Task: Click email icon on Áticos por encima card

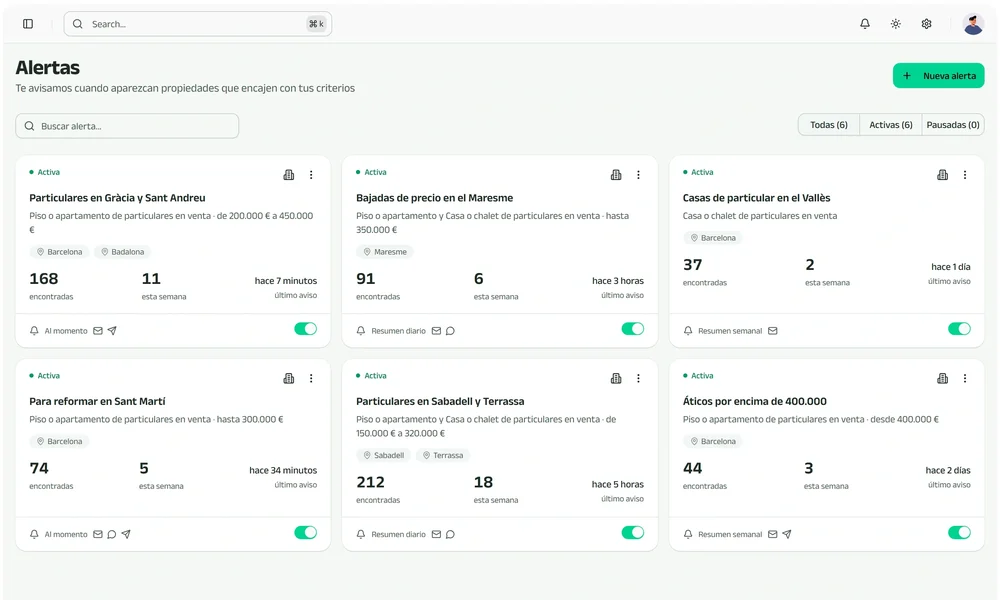Action: point(773,534)
